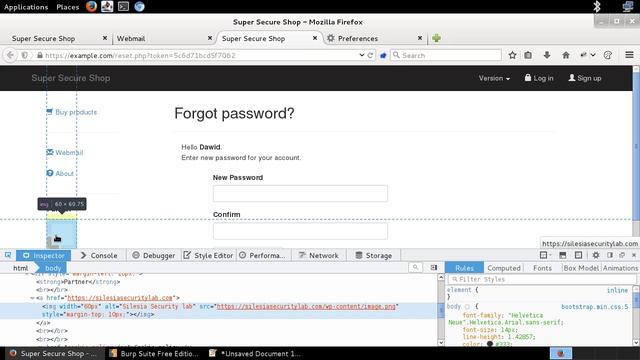Open the Buy products sidebar link
Screen dimensions: 640x360
[71, 112]
